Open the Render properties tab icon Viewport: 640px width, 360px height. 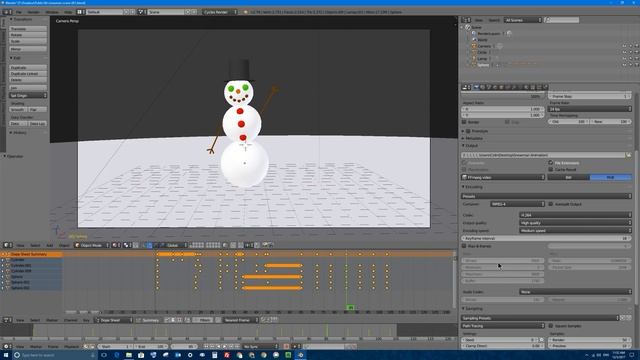click(476, 87)
